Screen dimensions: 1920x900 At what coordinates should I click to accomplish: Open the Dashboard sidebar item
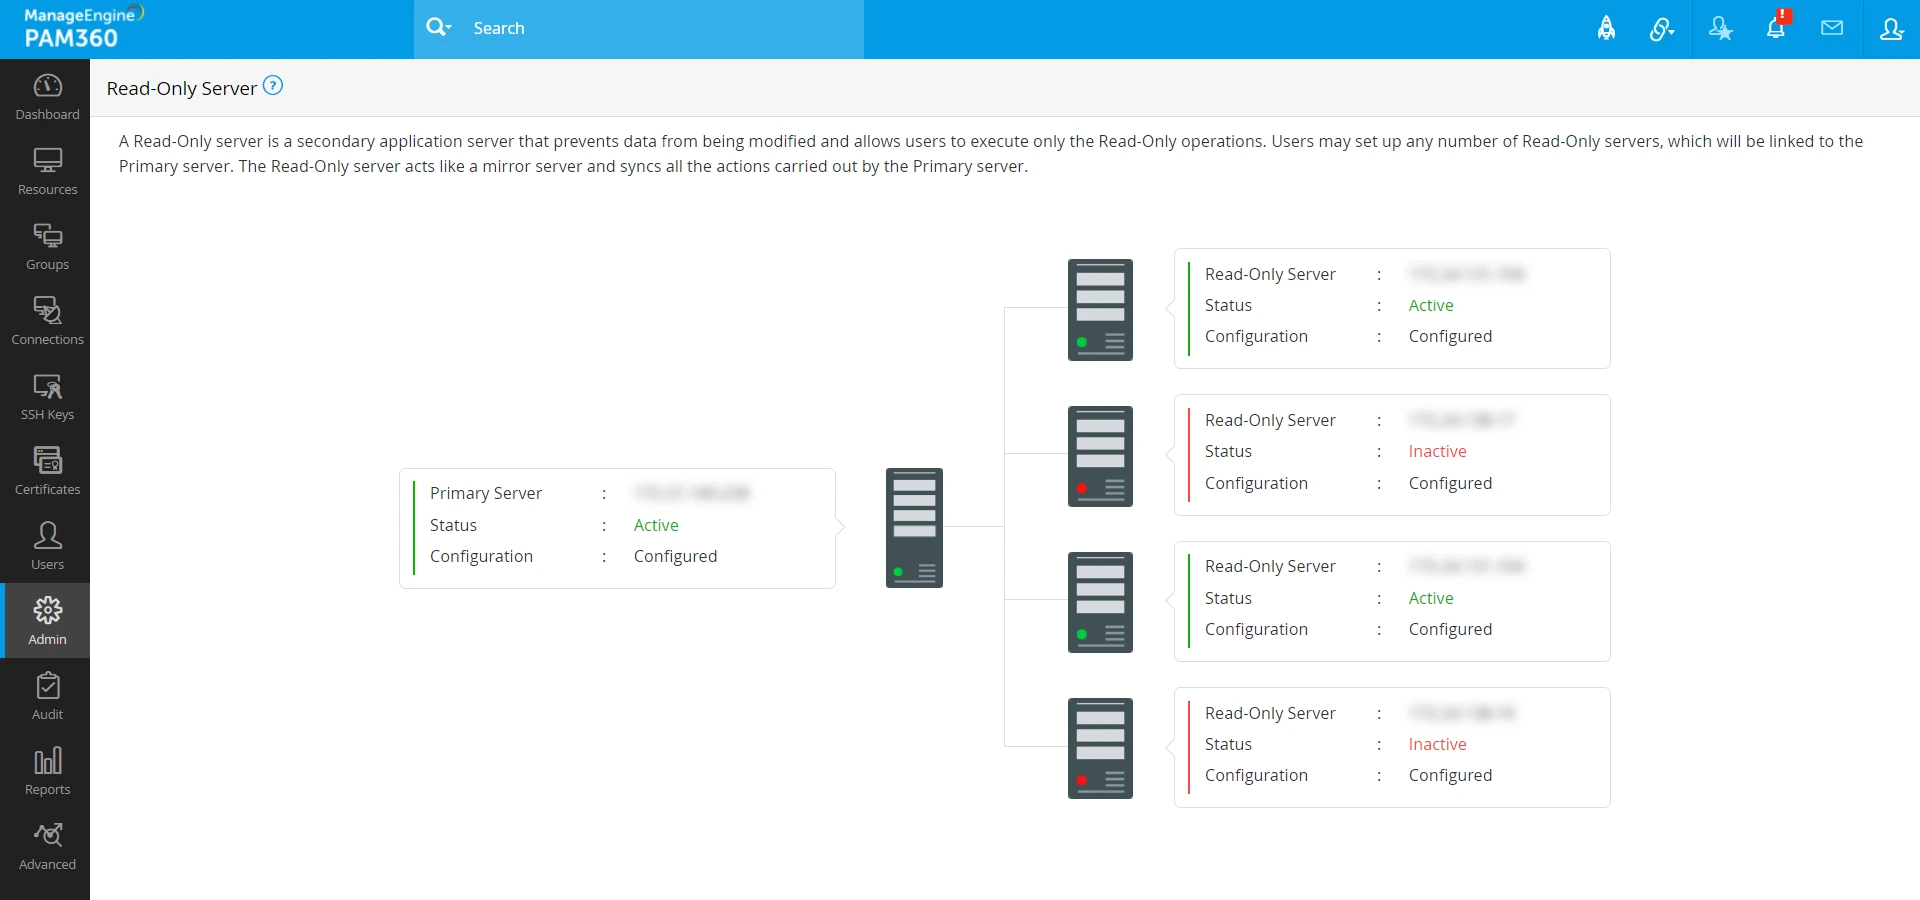coord(47,97)
